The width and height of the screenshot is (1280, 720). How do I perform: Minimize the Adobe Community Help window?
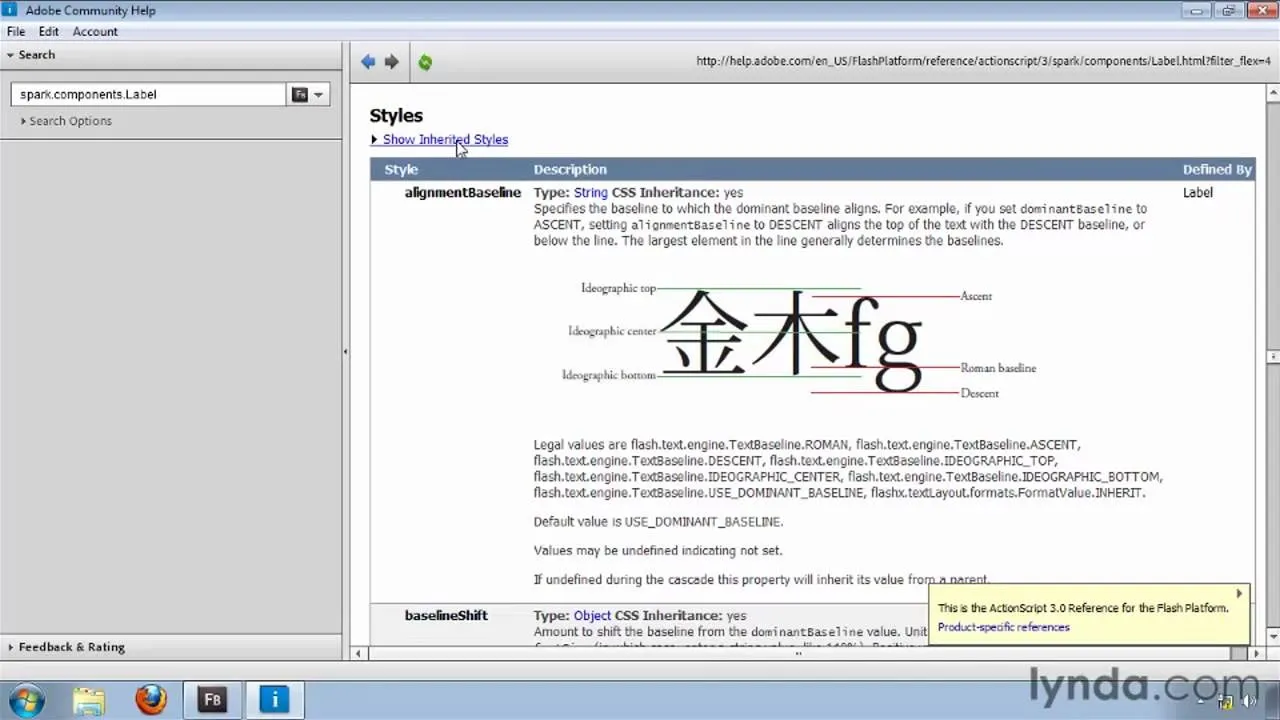[x=1195, y=10]
